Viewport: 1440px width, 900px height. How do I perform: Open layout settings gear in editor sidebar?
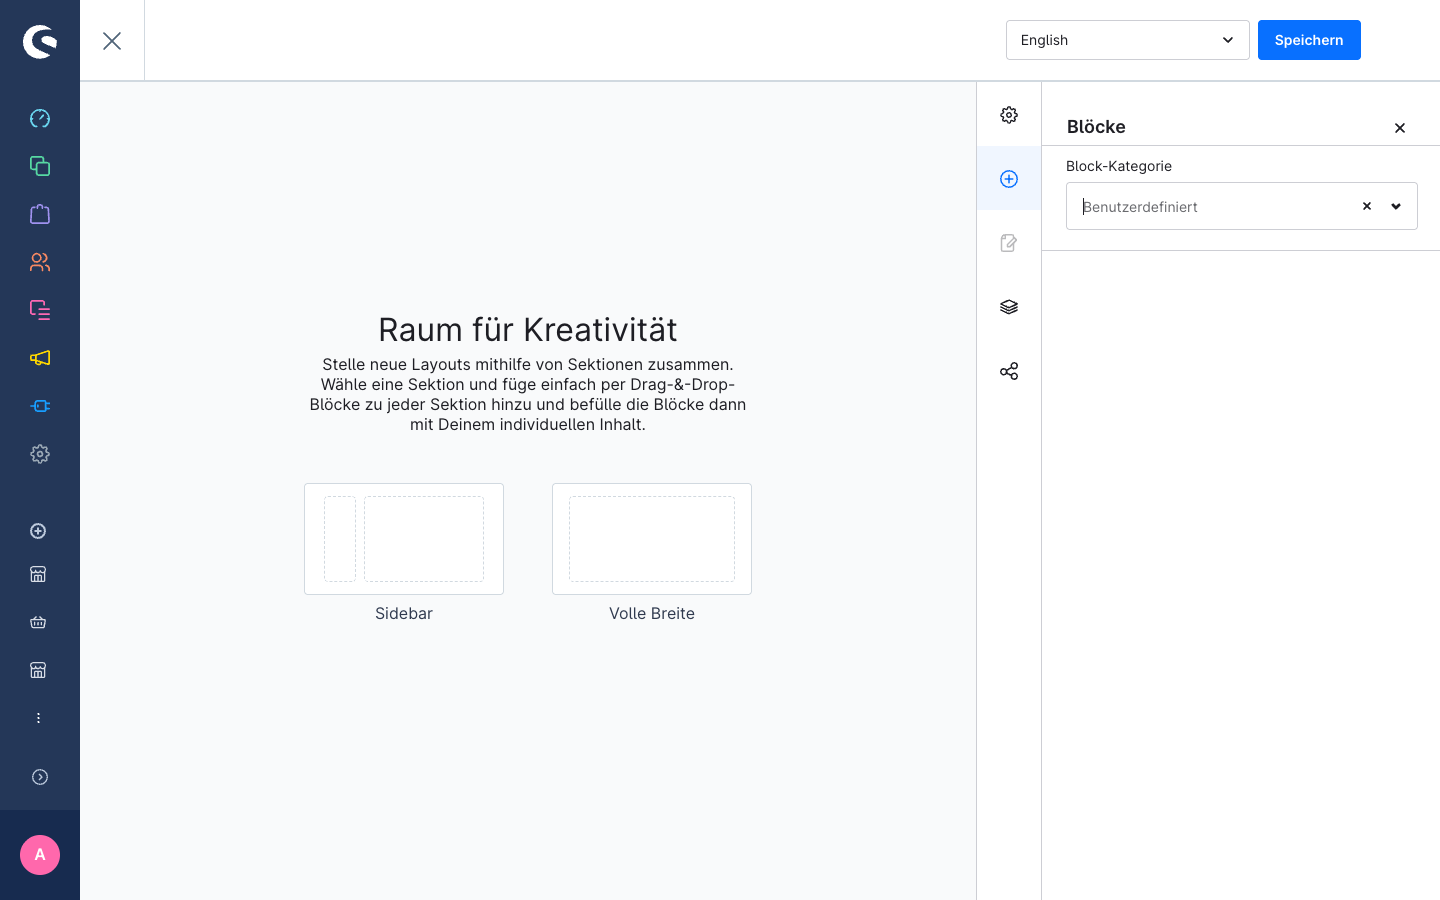[1009, 115]
